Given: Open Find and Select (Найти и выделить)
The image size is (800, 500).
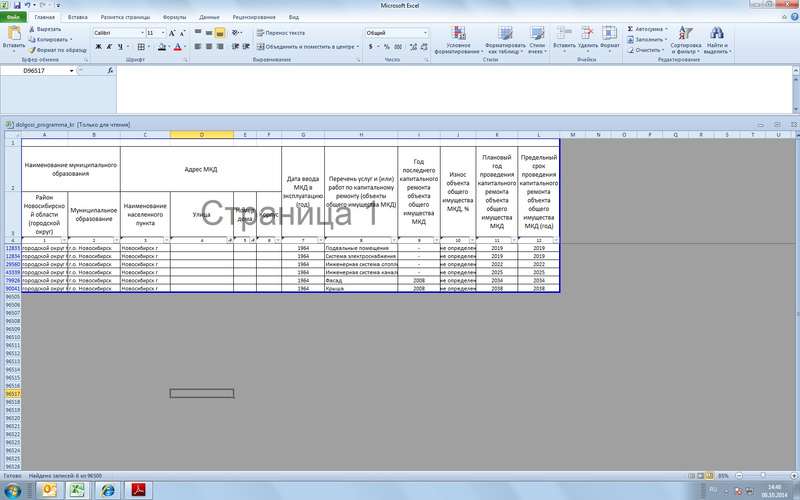Looking at the screenshot, I should pos(716,40).
